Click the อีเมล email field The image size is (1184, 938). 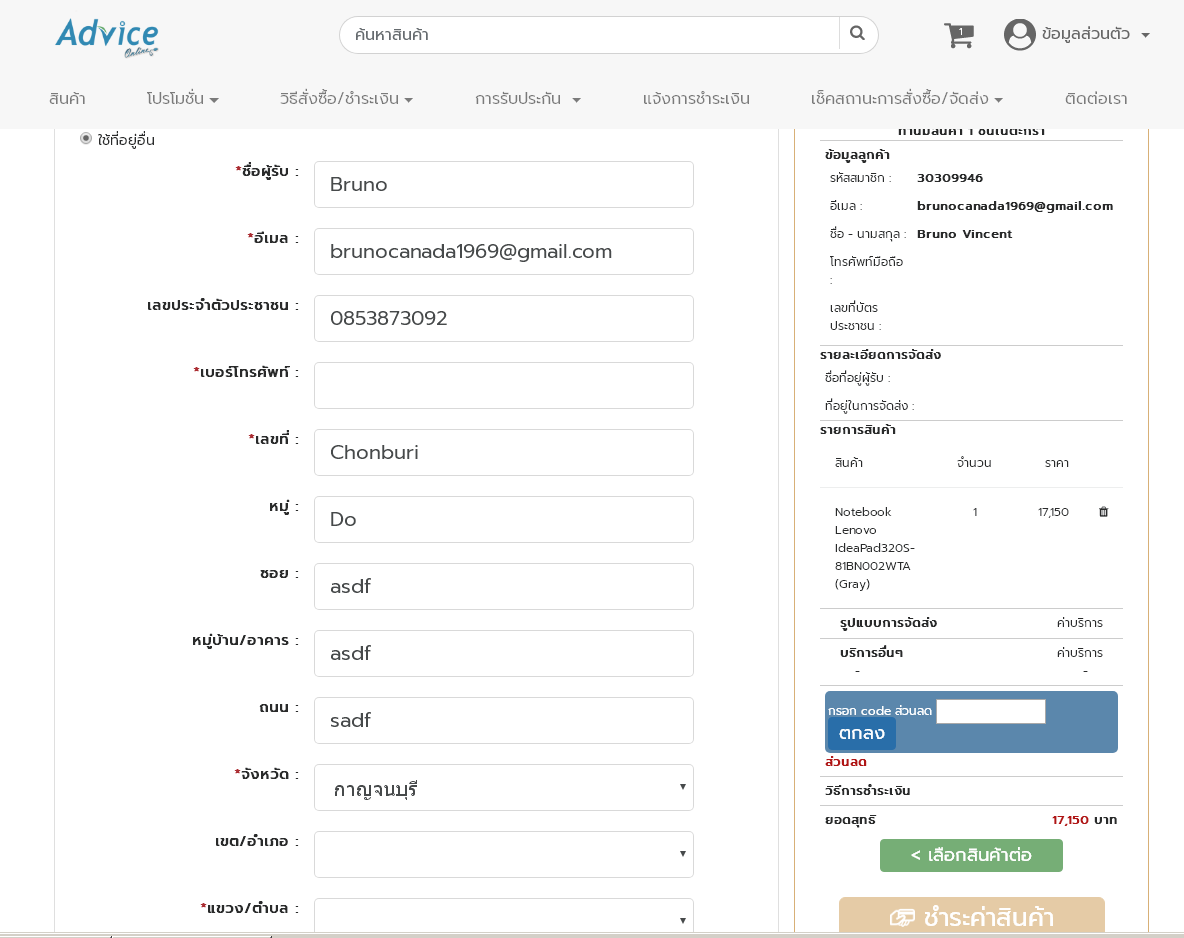504,251
